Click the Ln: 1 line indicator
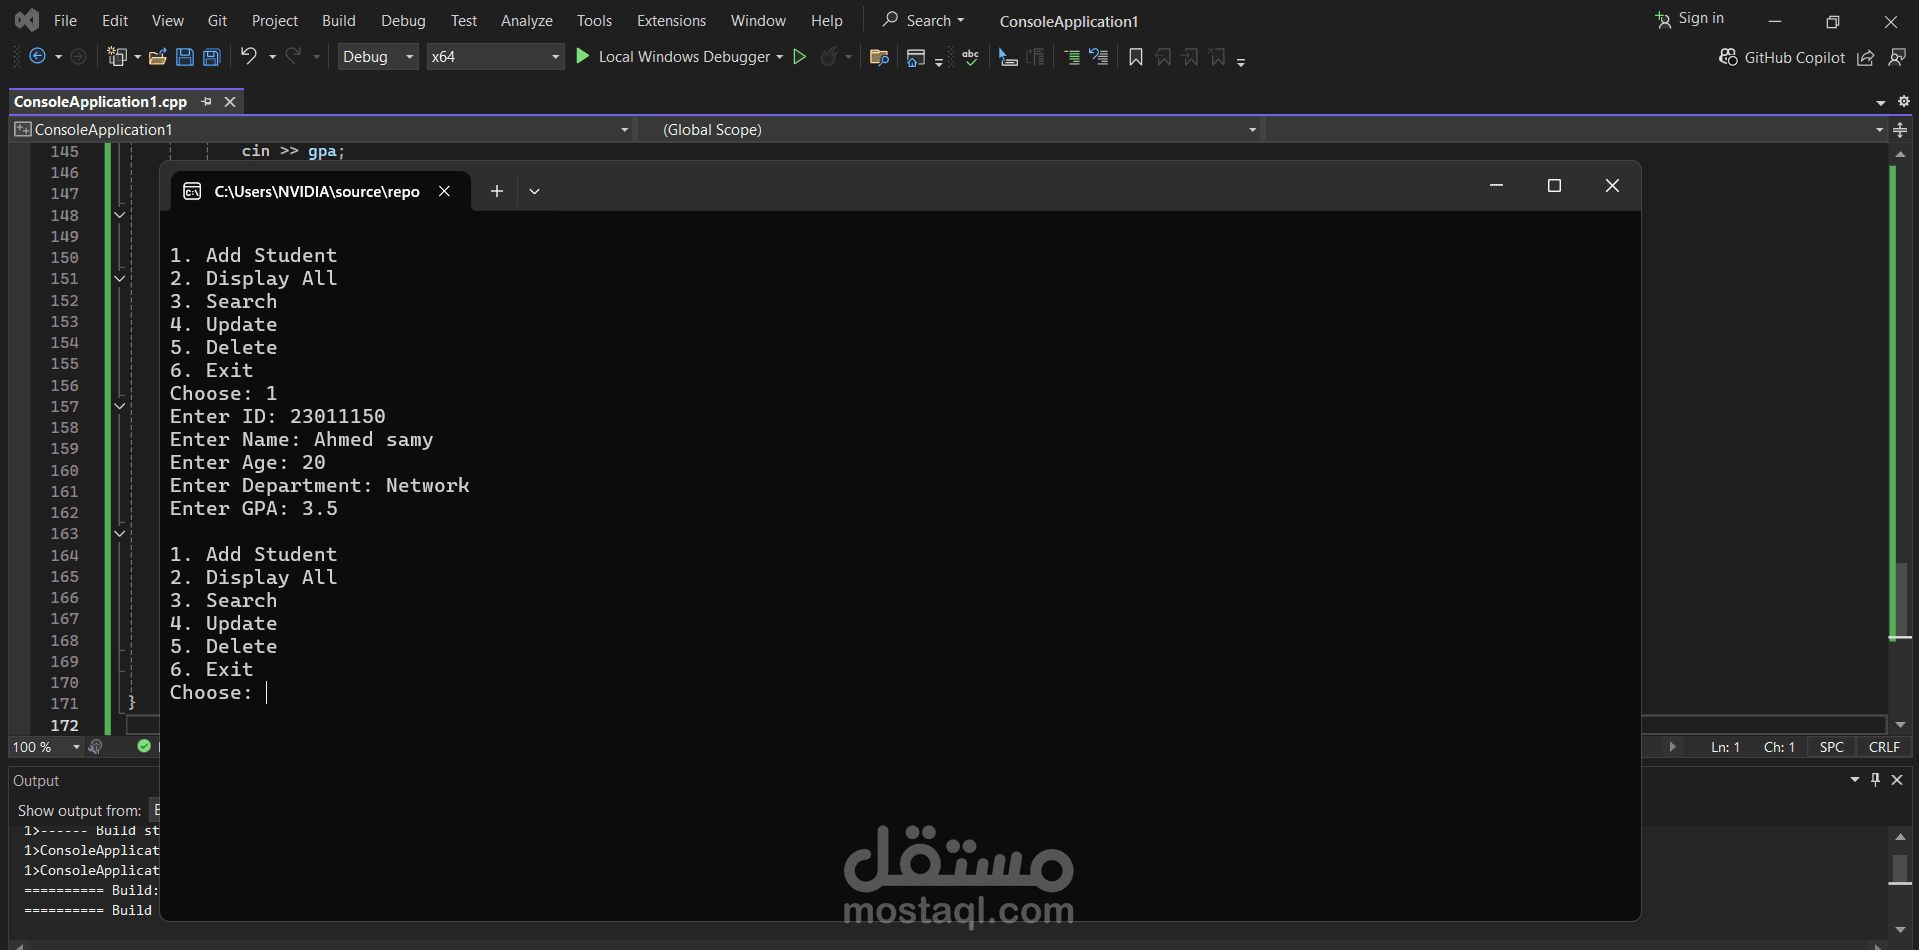Viewport: 1919px width, 950px height. pos(1725,747)
